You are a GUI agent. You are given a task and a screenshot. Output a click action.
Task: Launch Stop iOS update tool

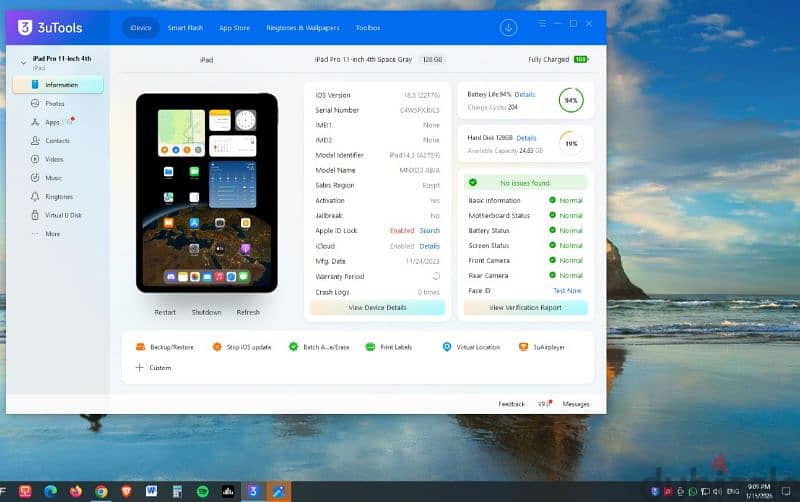(x=242, y=347)
